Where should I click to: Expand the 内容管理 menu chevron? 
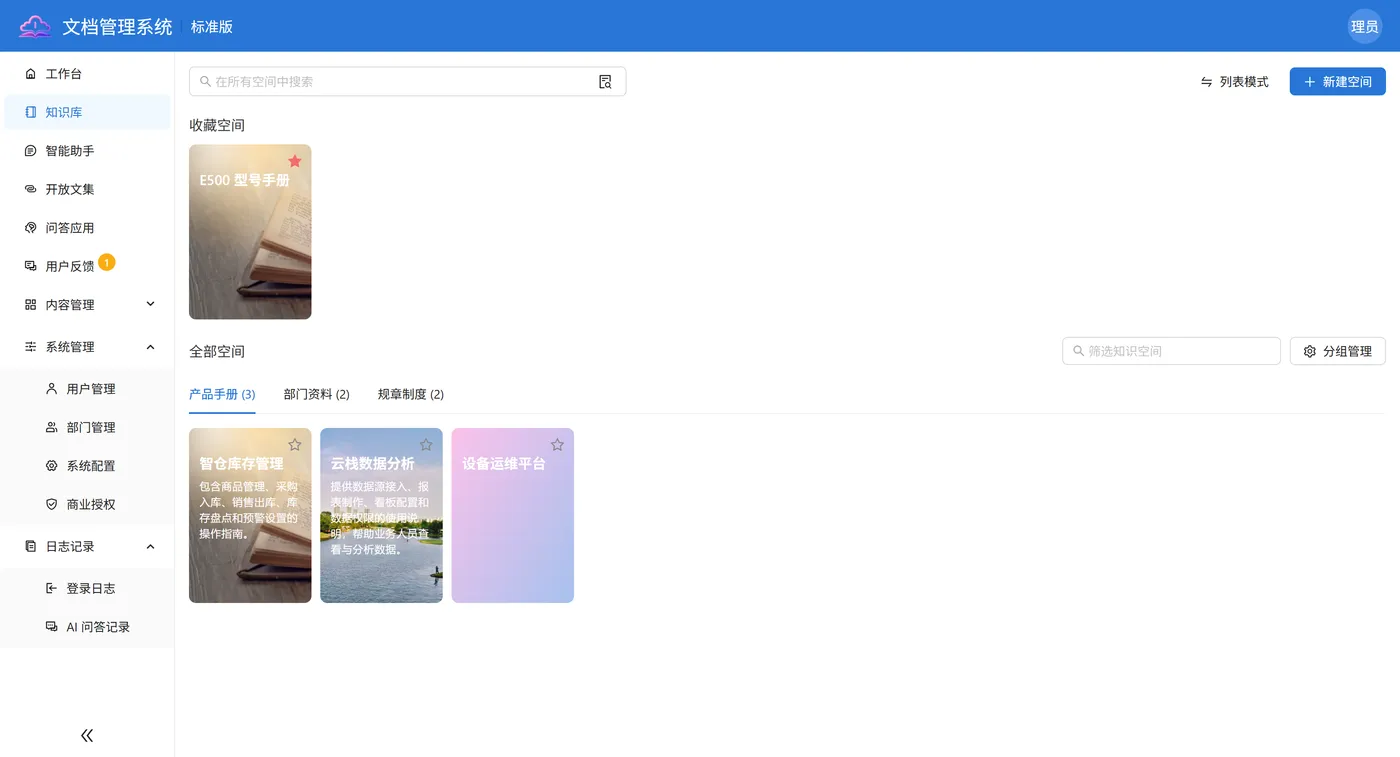click(x=151, y=304)
